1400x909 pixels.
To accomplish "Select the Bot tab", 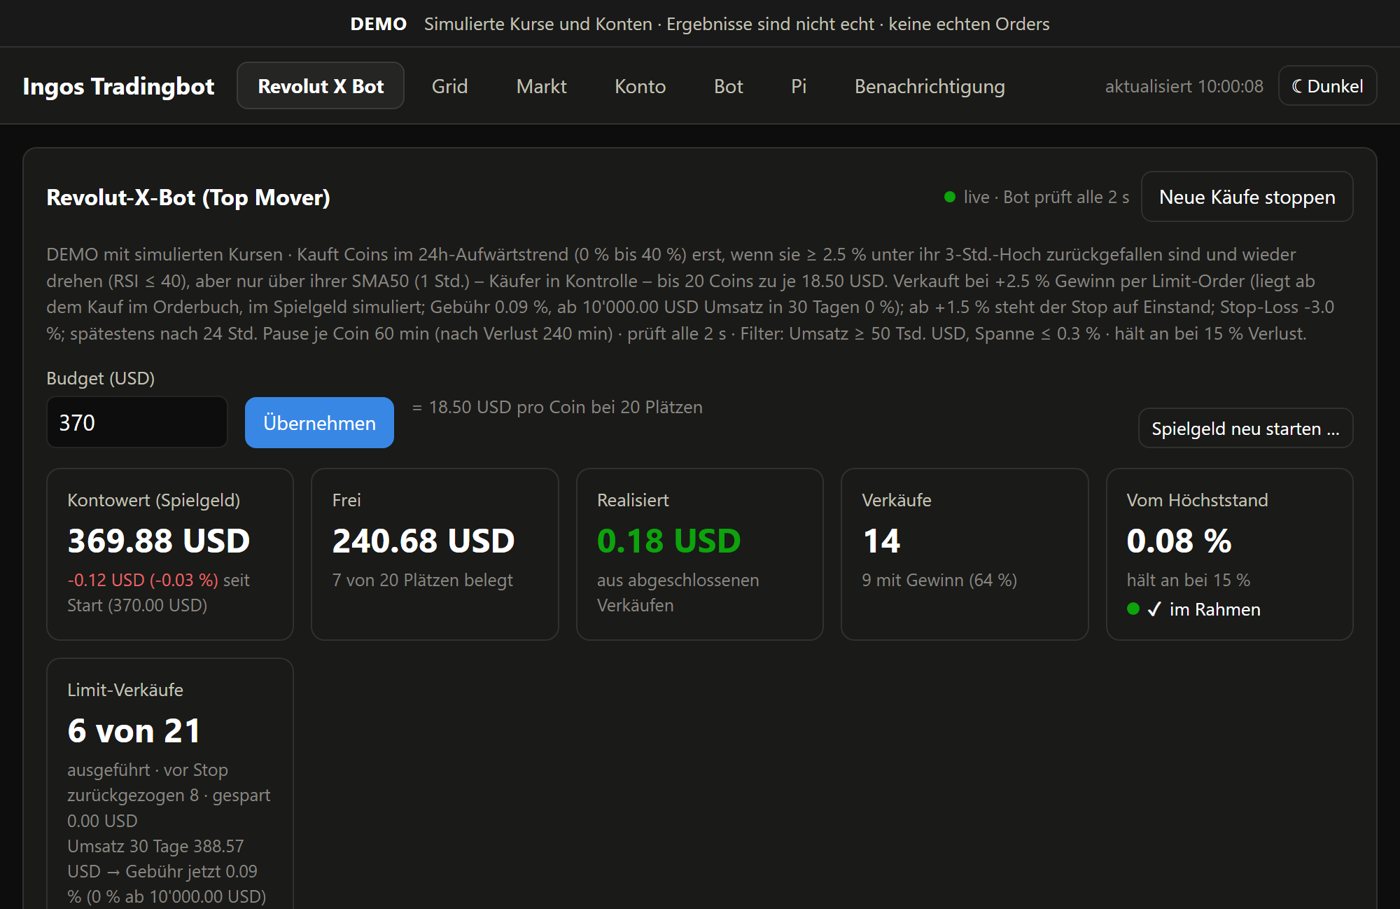I will click(x=728, y=86).
